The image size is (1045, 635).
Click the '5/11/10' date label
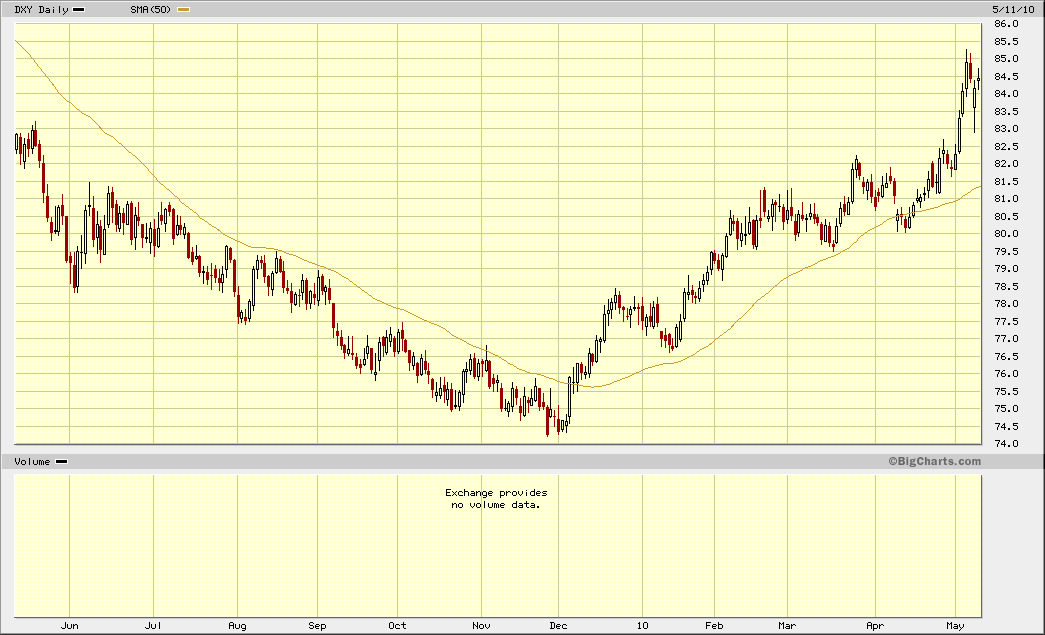pos(1013,10)
